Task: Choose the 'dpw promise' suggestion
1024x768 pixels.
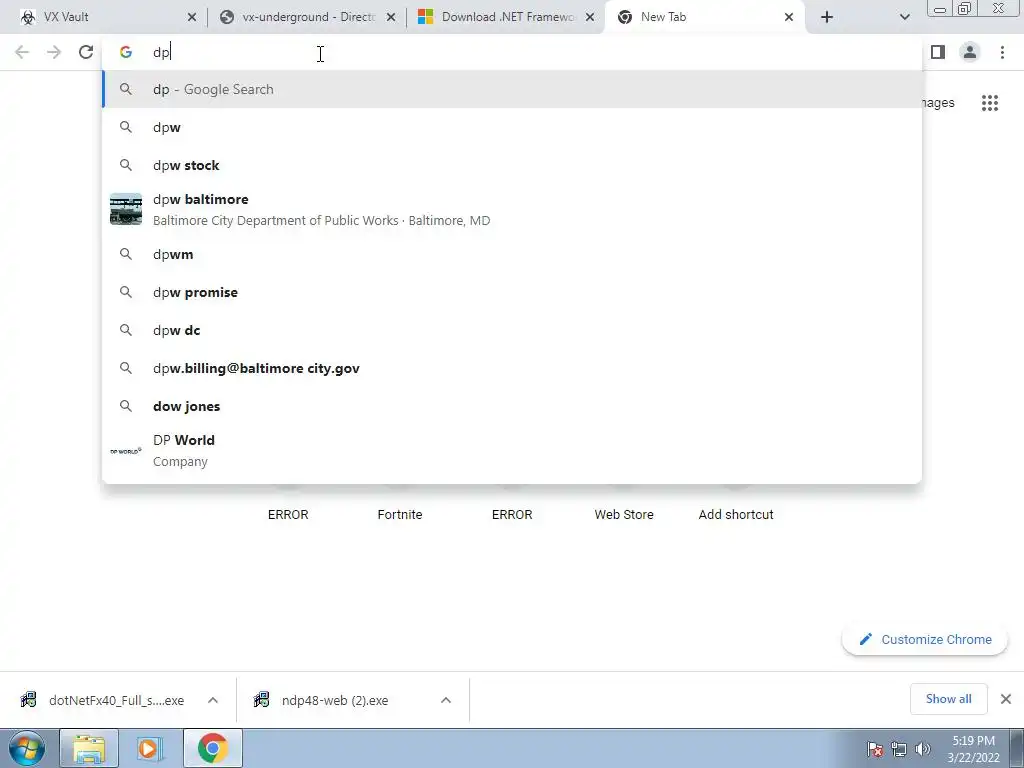Action: pyautogui.click(x=512, y=292)
